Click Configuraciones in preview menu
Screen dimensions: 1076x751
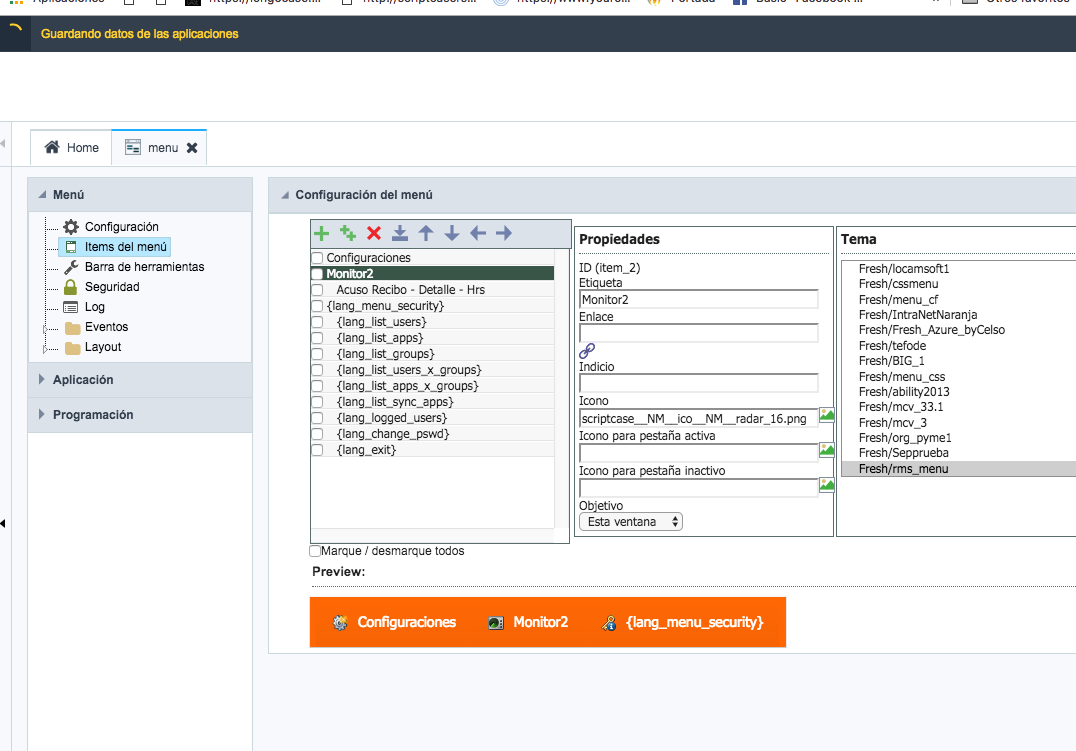[407, 623]
